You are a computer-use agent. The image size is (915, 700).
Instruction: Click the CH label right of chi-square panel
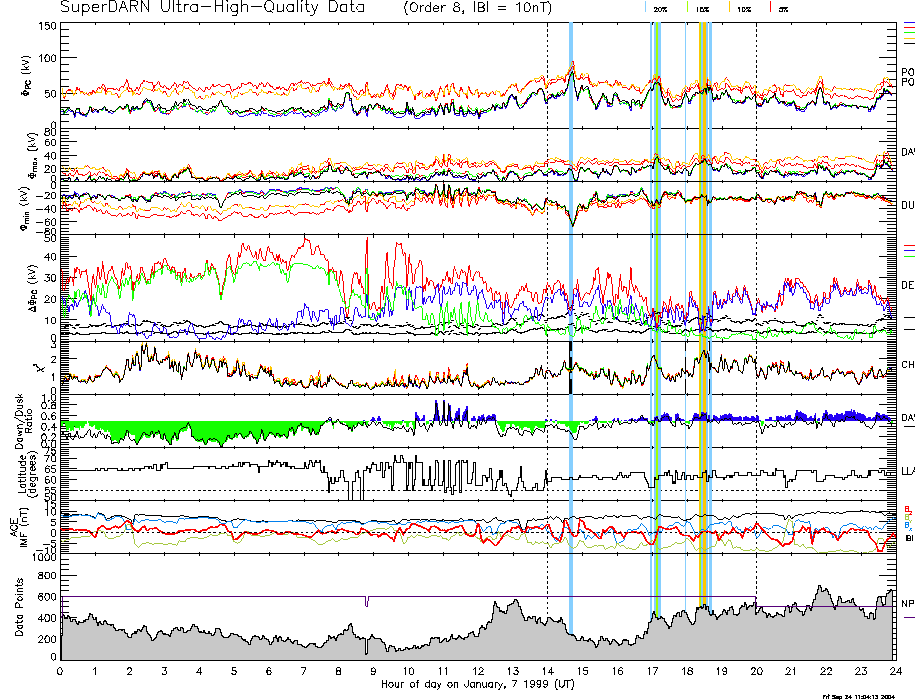pyautogui.click(x=907, y=365)
